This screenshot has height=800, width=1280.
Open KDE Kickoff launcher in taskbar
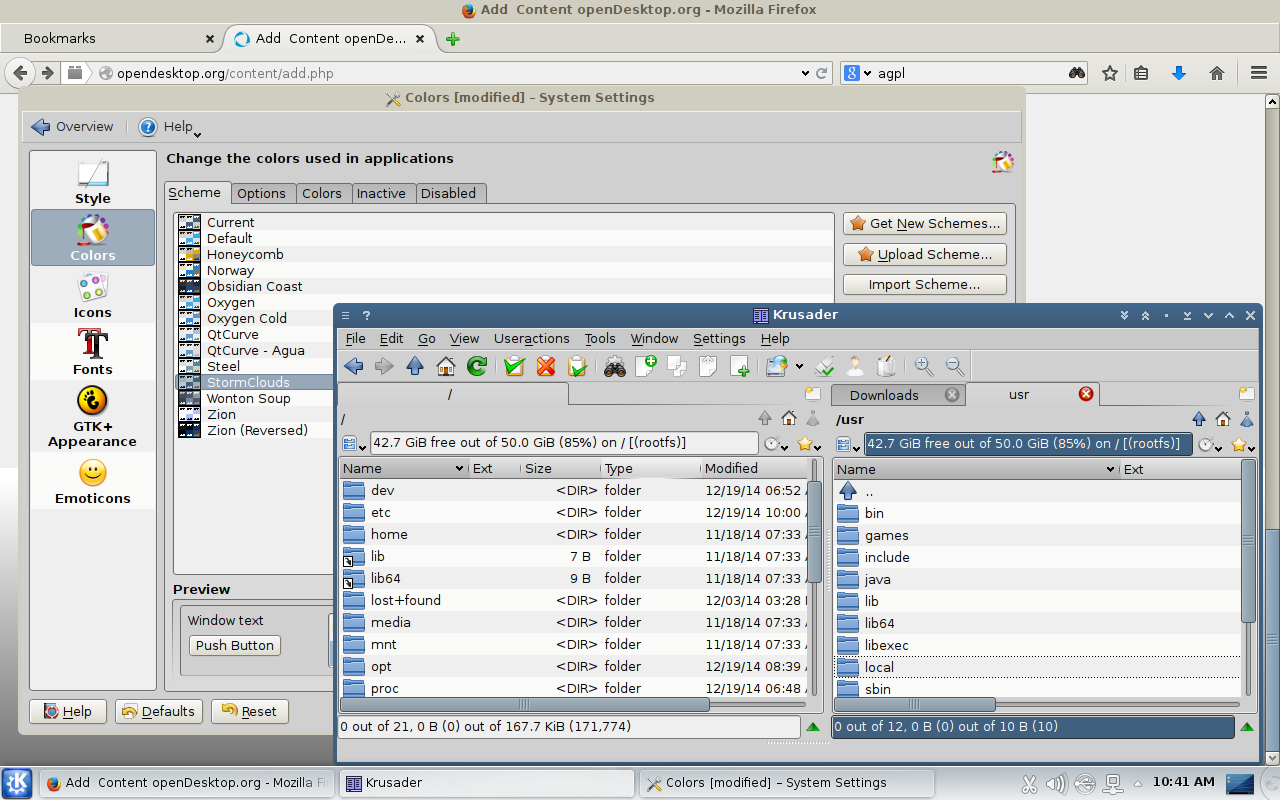pos(18,783)
